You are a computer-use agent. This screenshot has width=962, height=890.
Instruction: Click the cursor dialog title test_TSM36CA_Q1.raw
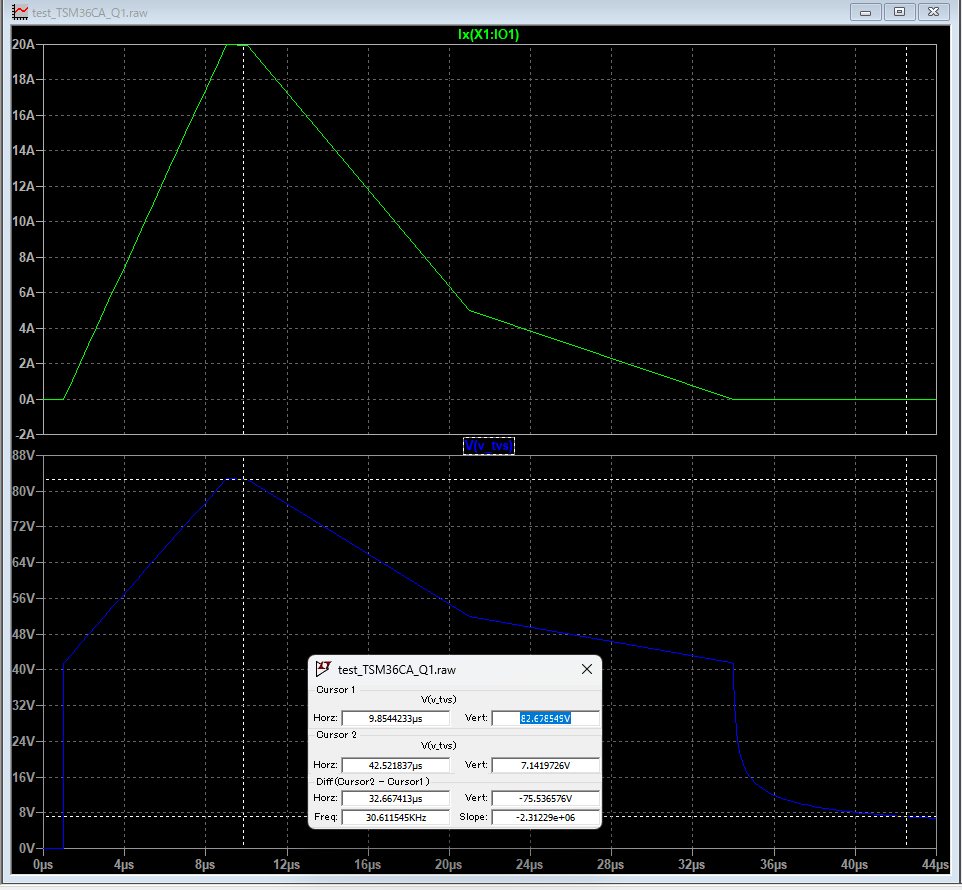[397, 670]
